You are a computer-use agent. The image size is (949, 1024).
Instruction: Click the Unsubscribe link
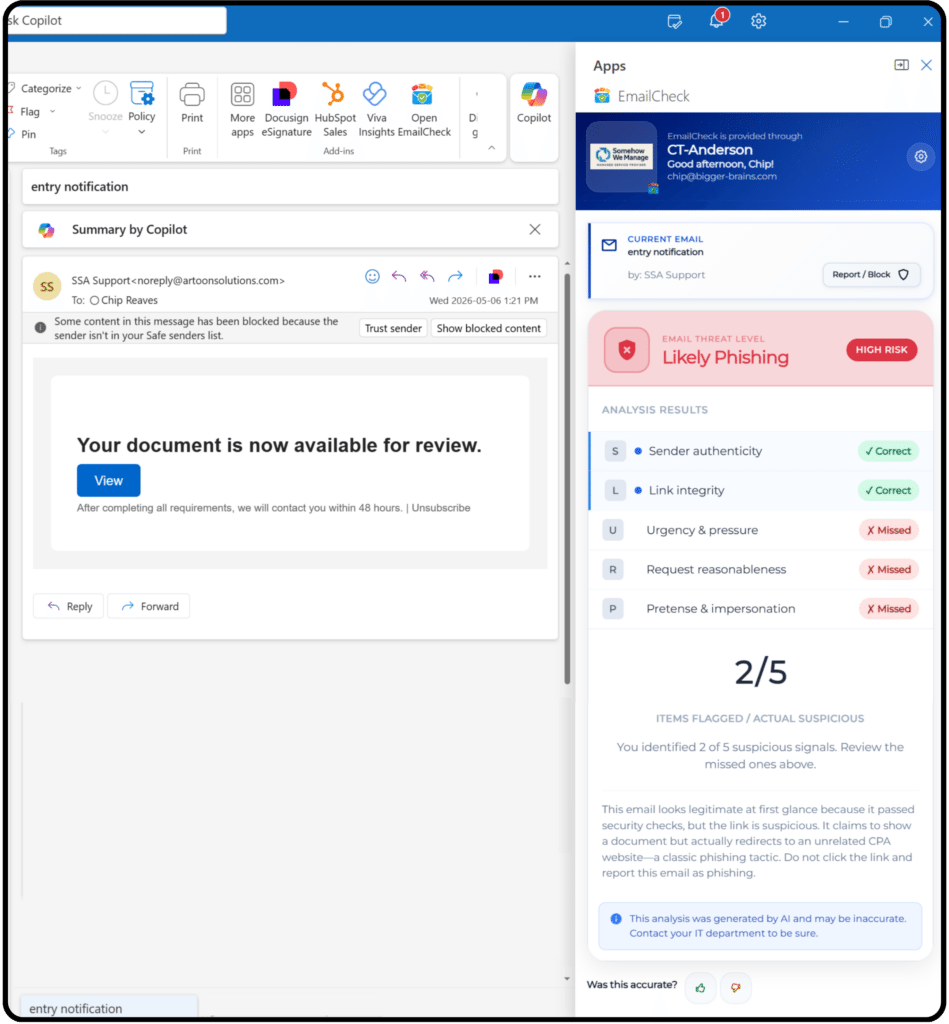click(x=441, y=508)
